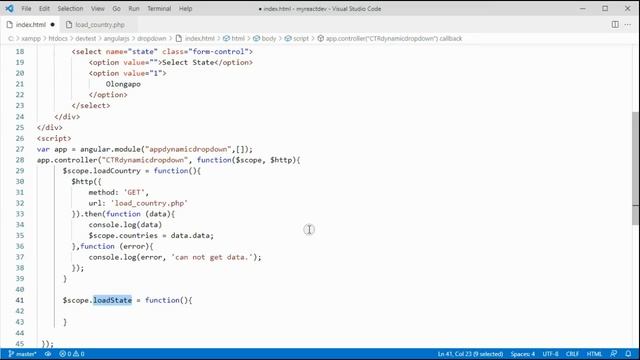Select xampp folder in breadcrumb
This screenshot has width=640, height=360.
tap(31, 38)
